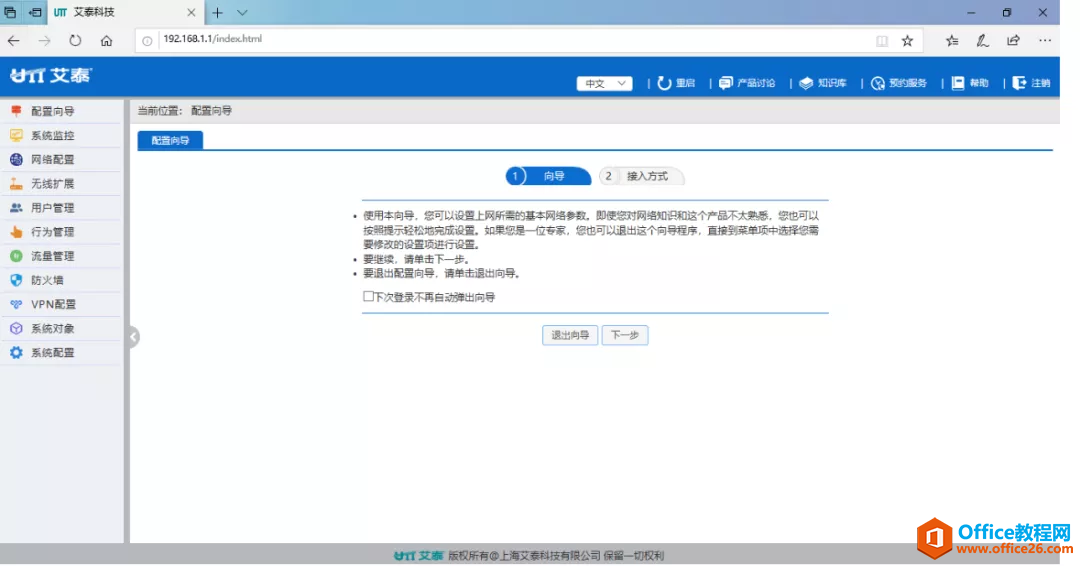Click the site info icon in address bar

tap(147, 41)
